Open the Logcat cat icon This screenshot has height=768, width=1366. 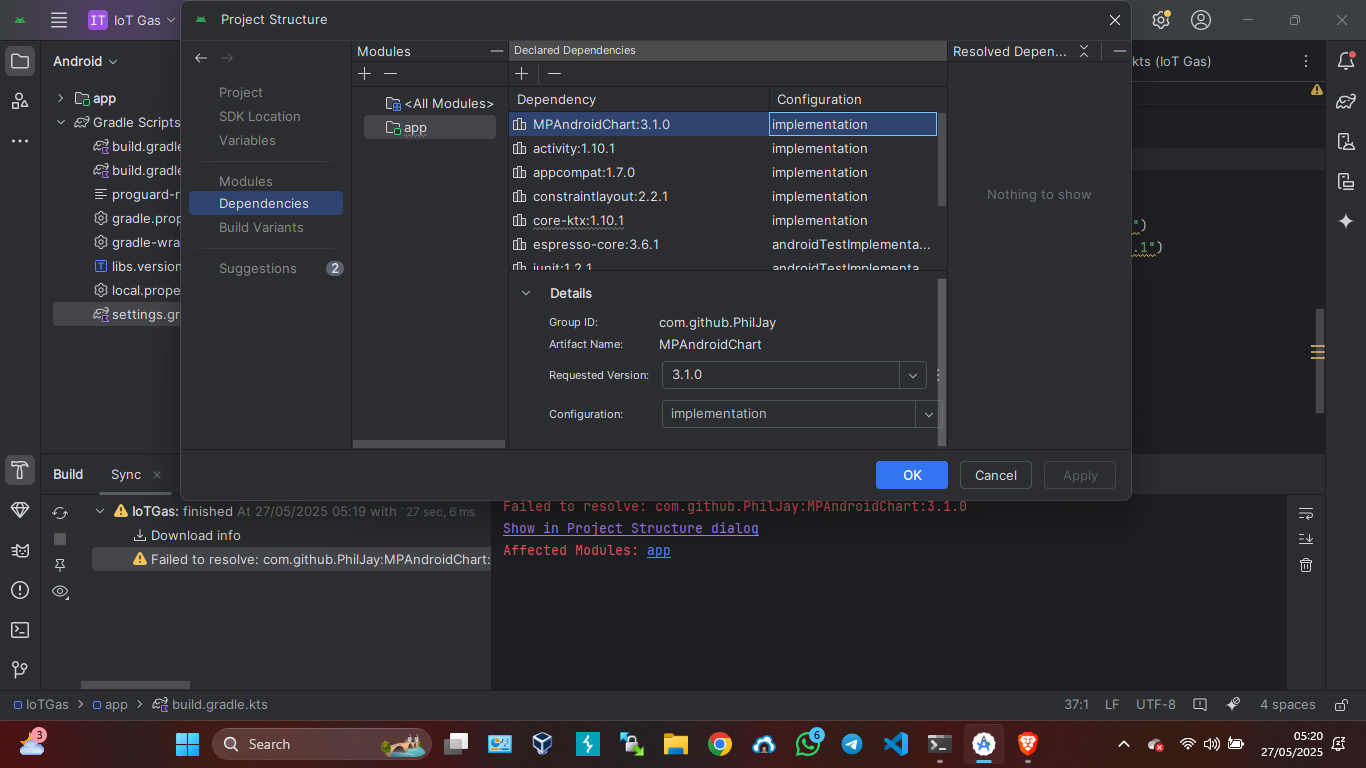[20, 550]
